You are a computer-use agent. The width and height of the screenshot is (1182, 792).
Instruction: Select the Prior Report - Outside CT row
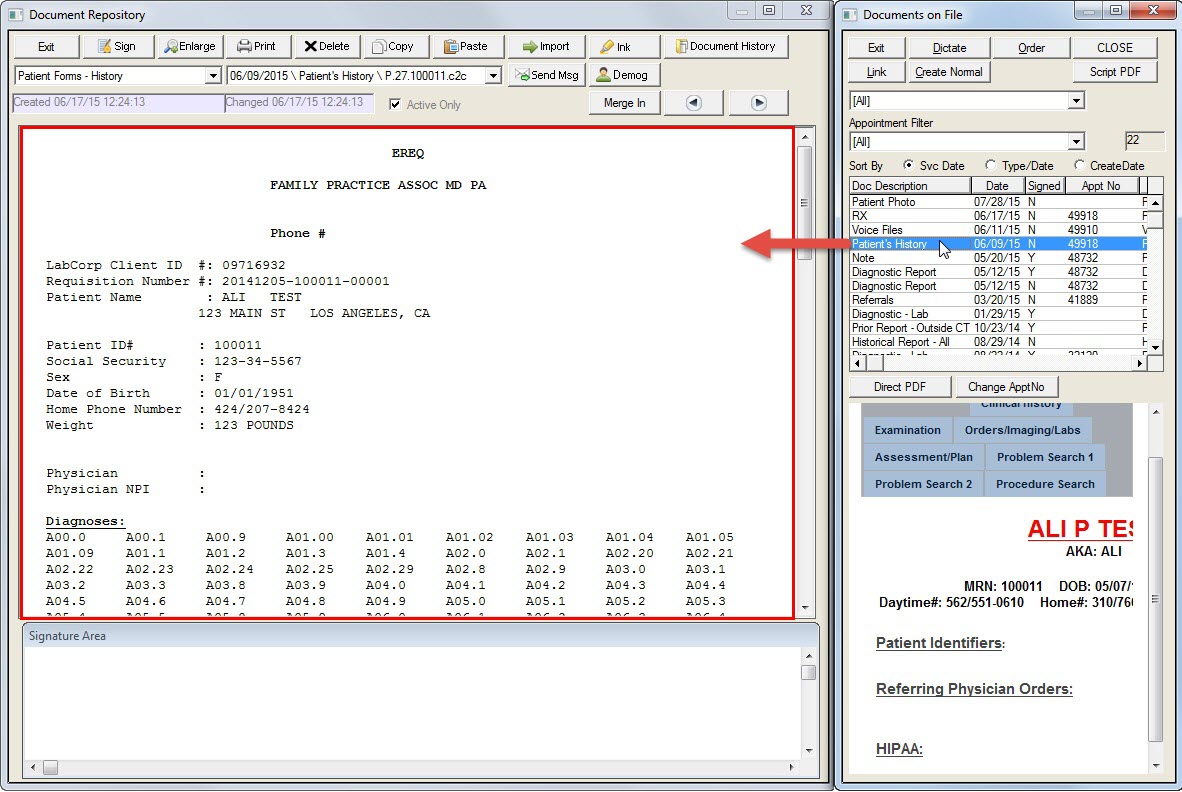click(999, 329)
